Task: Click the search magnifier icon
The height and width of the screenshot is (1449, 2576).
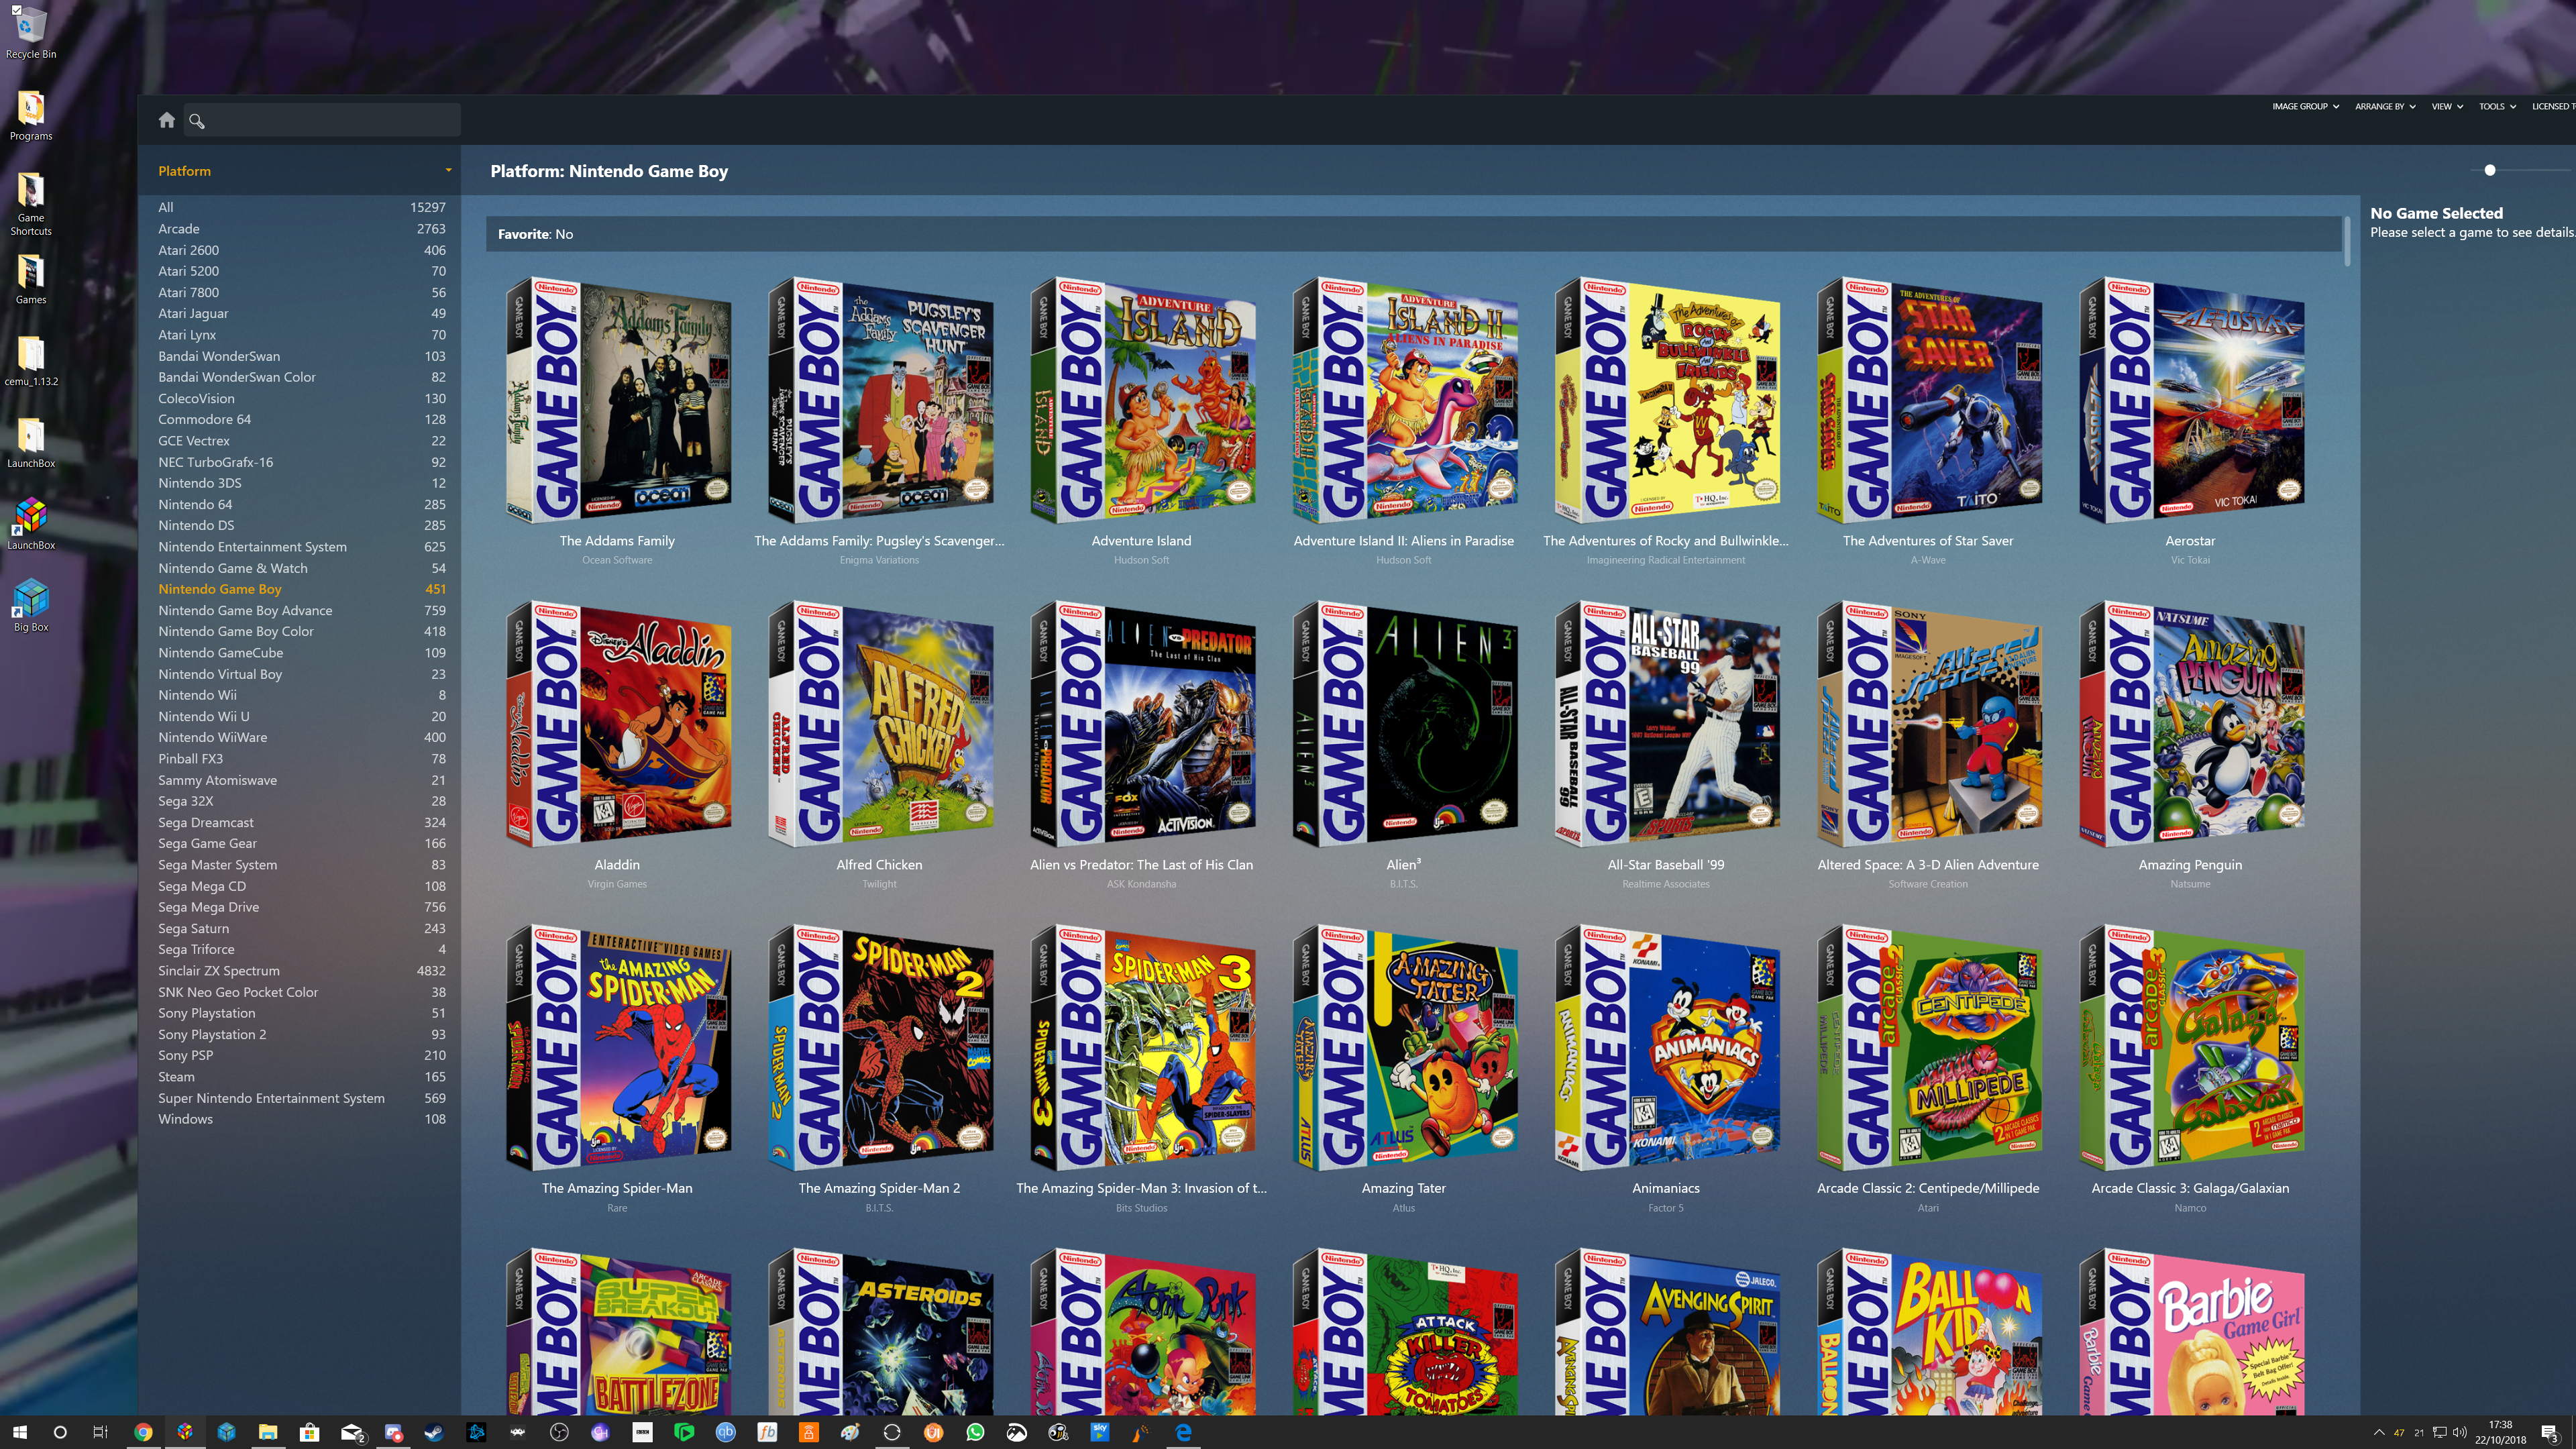Action: pyautogui.click(x=197, y=121)
